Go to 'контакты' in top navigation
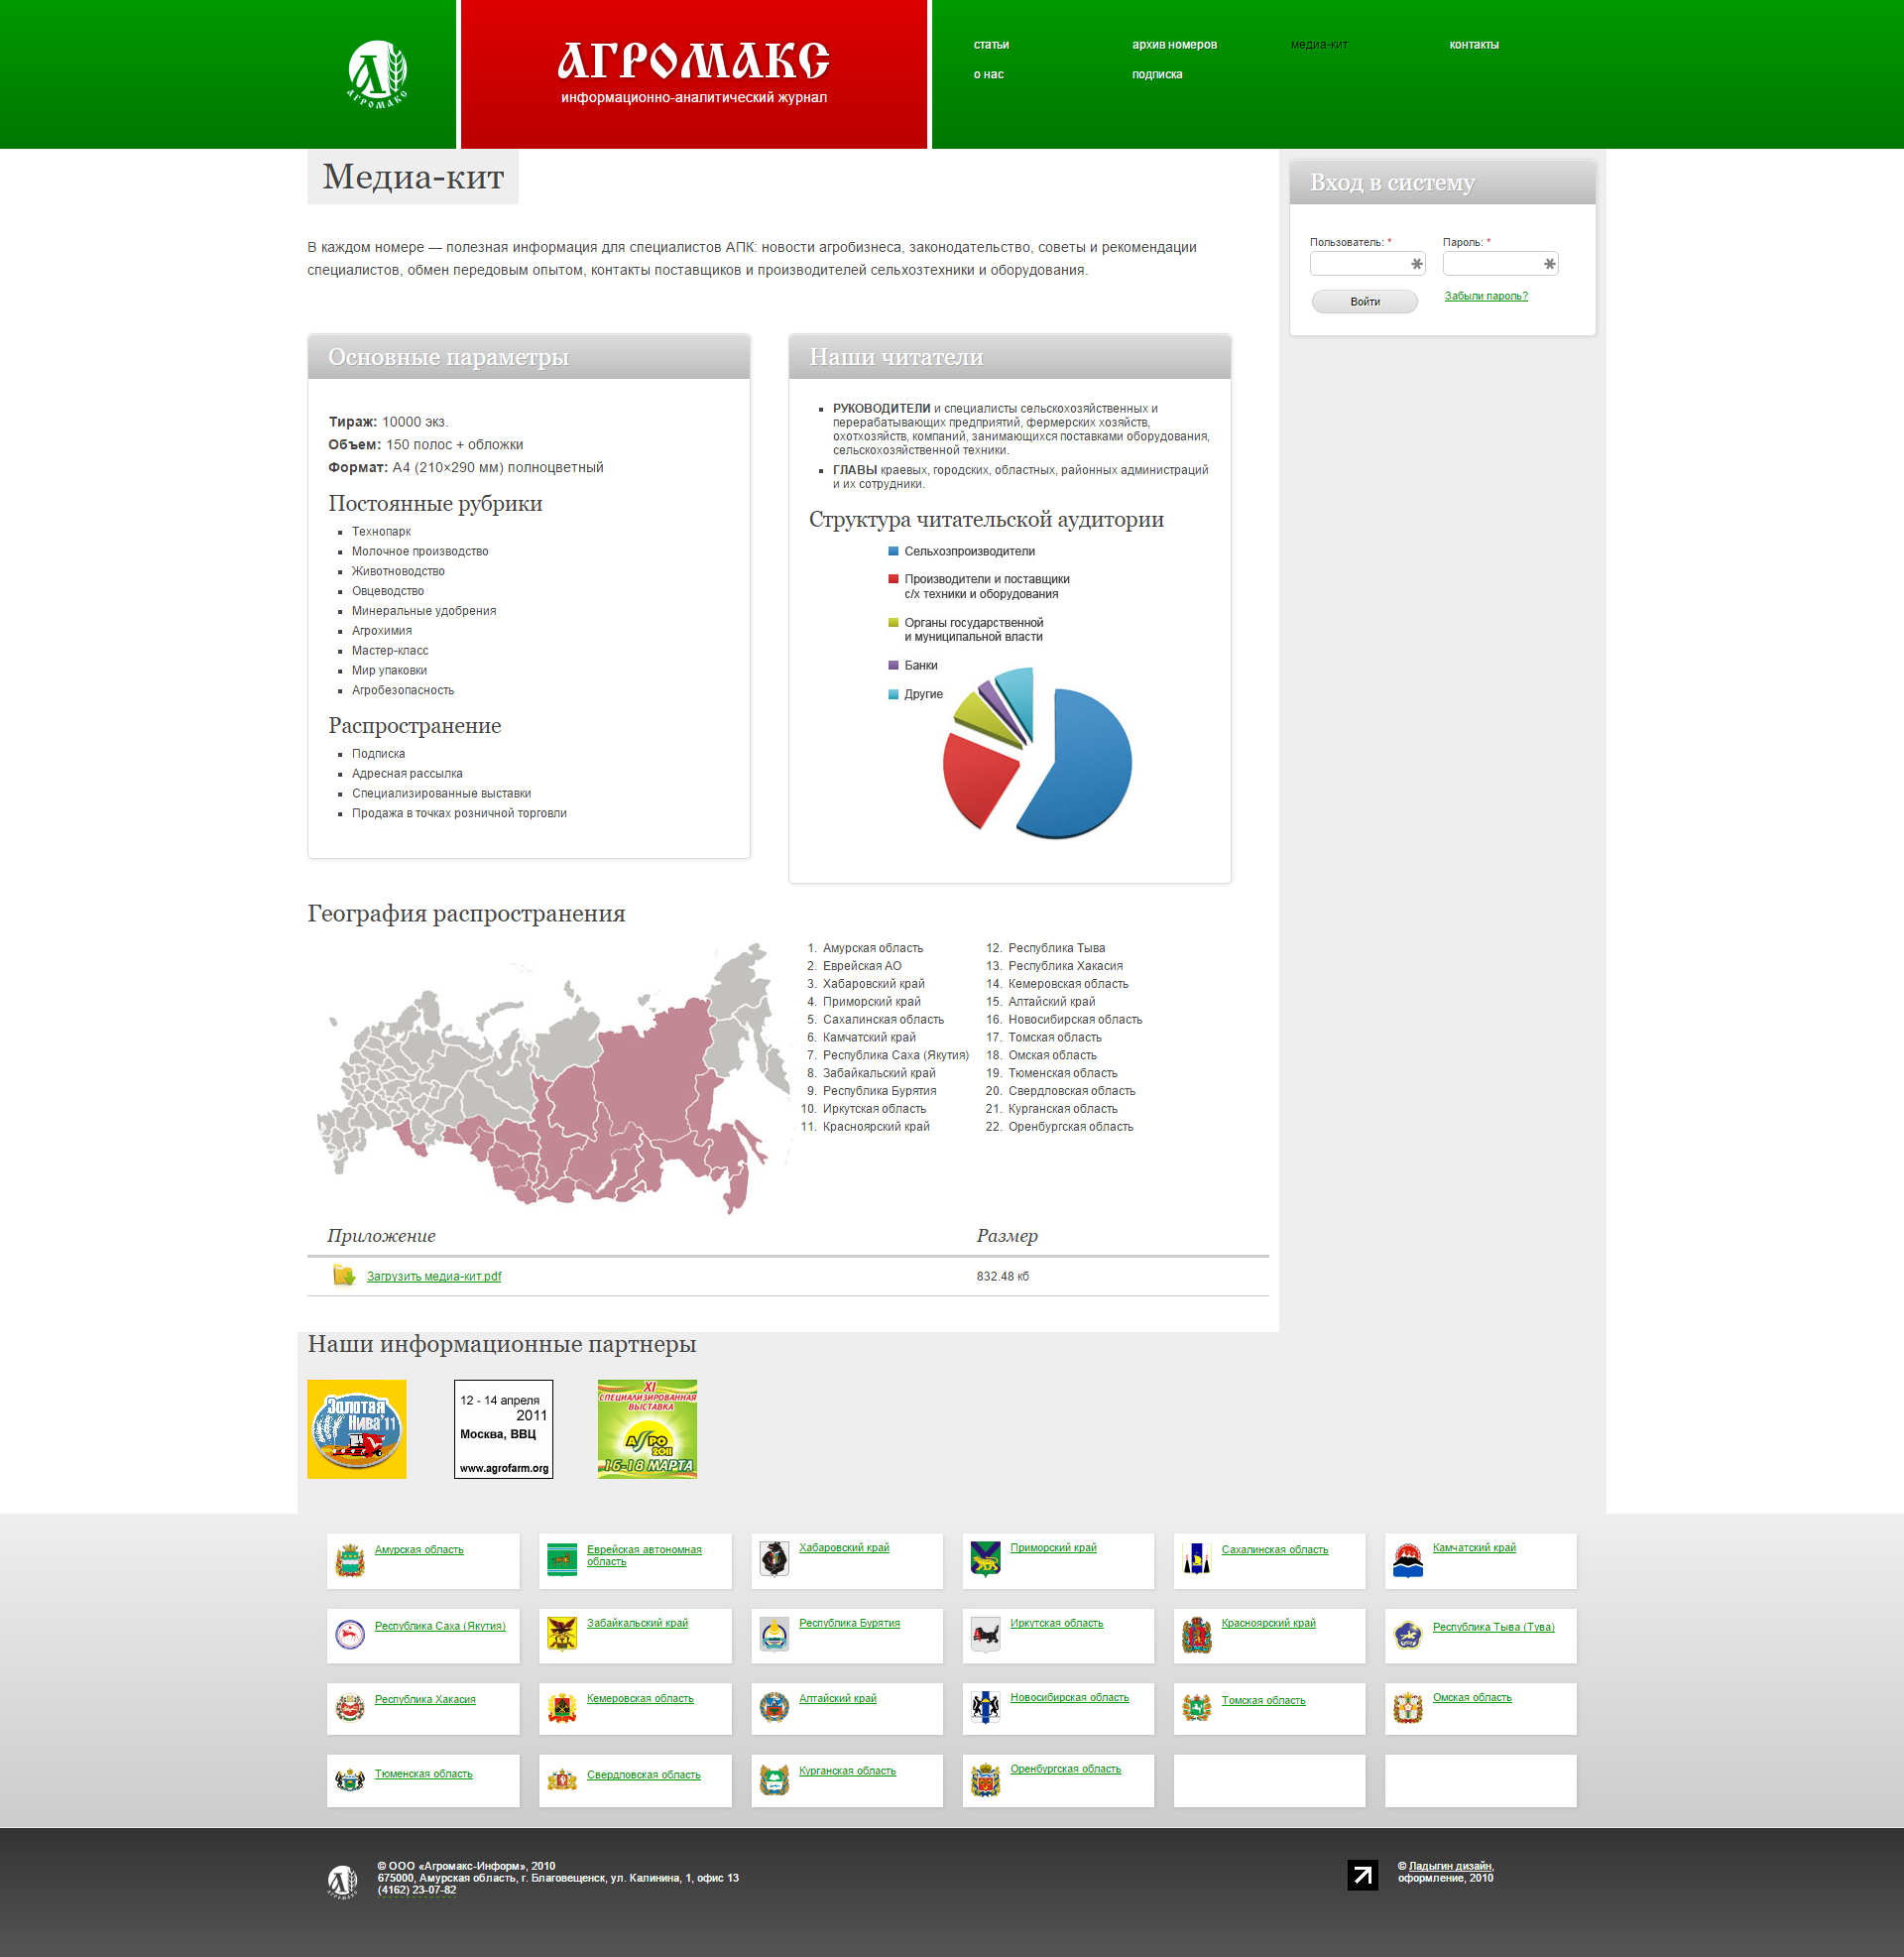 point(1473,45)
